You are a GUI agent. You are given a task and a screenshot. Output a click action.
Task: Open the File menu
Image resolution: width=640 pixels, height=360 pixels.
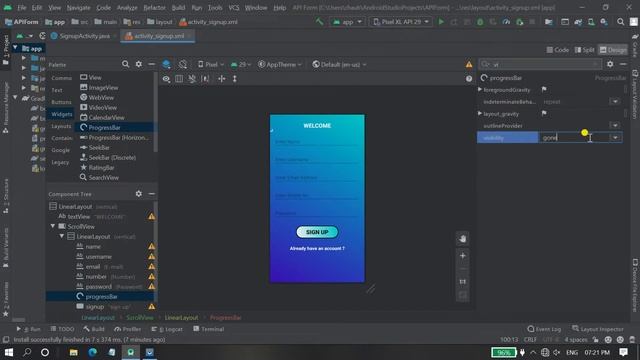[22, 8]
